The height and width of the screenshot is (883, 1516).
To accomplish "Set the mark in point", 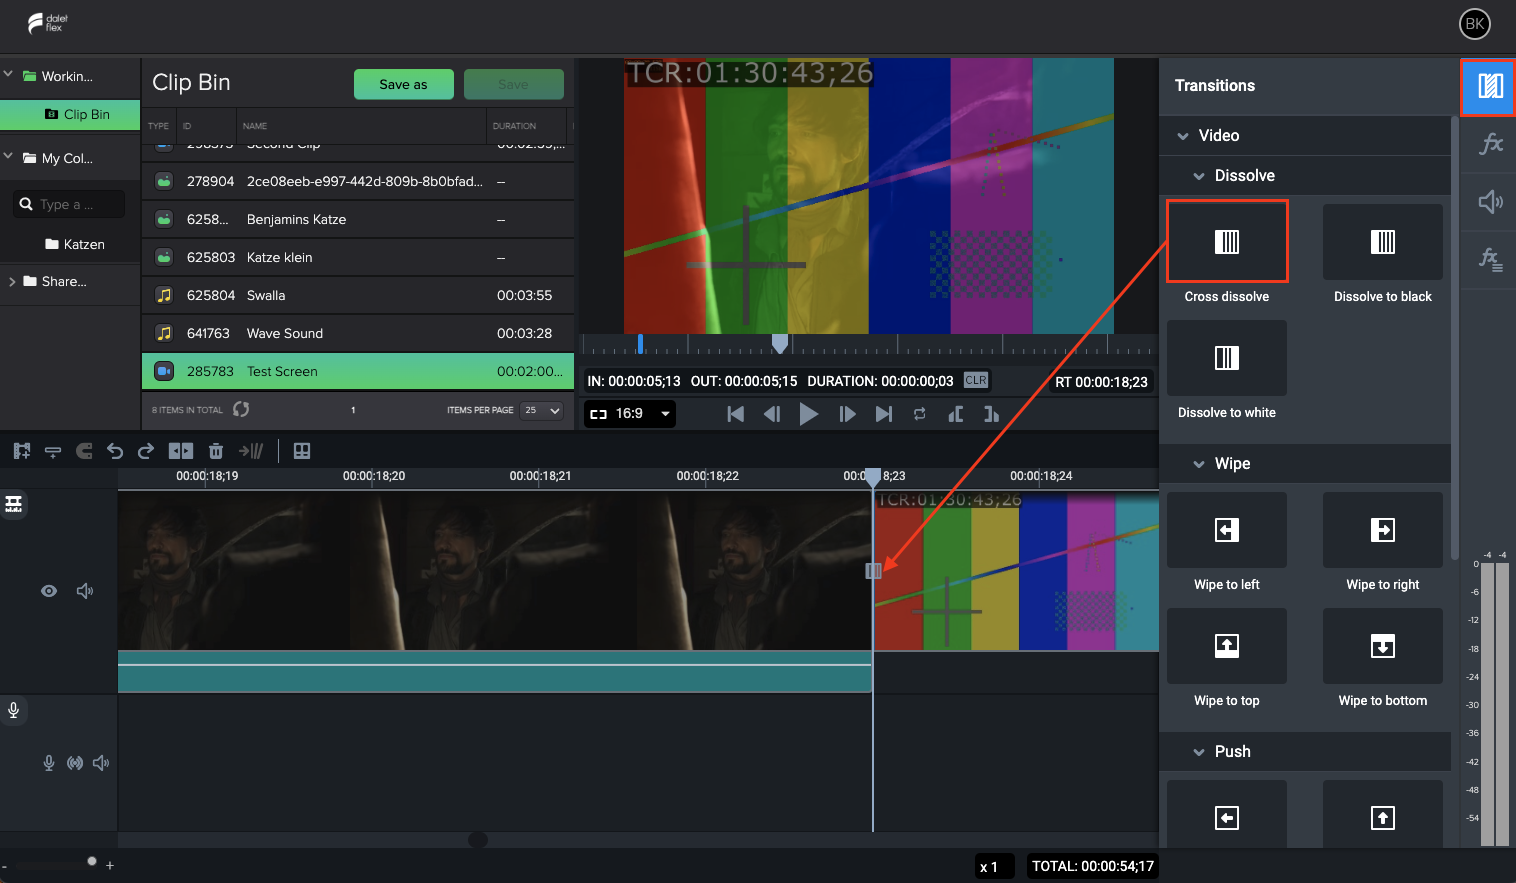I will [x=956, y=414].
